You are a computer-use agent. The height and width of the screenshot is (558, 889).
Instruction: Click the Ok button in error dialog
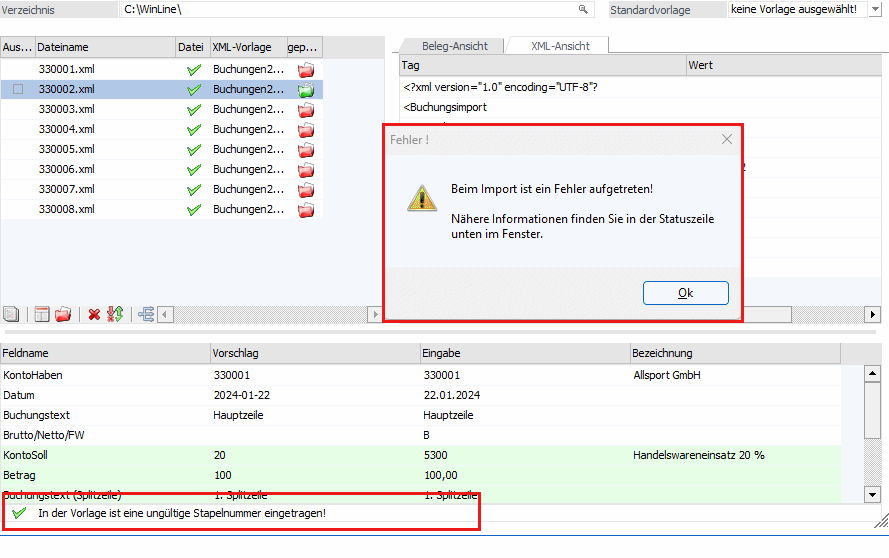pyautogui.click(x=685, y=293)
